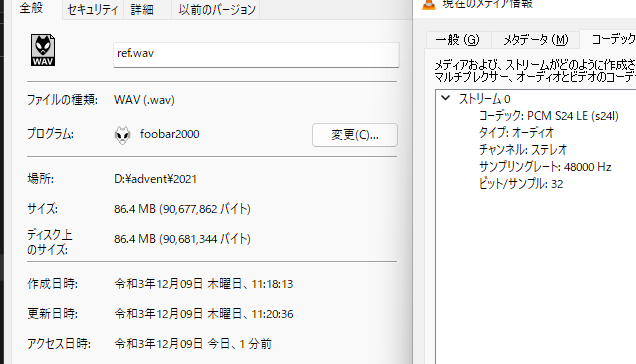Click the WAV file type icon
Screen dimensions: 636x364
pyautogui.click(x=43, y=50)
